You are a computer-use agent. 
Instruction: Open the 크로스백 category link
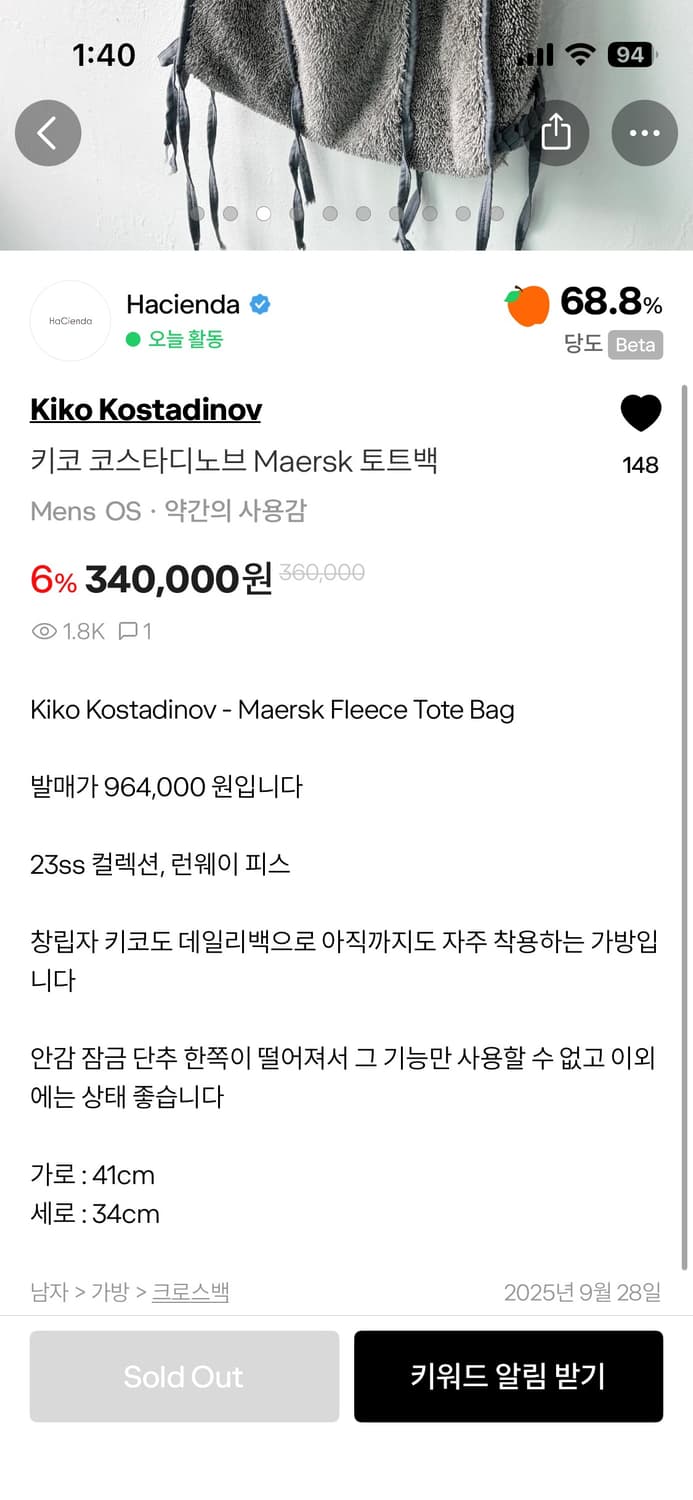[190, 1291]
